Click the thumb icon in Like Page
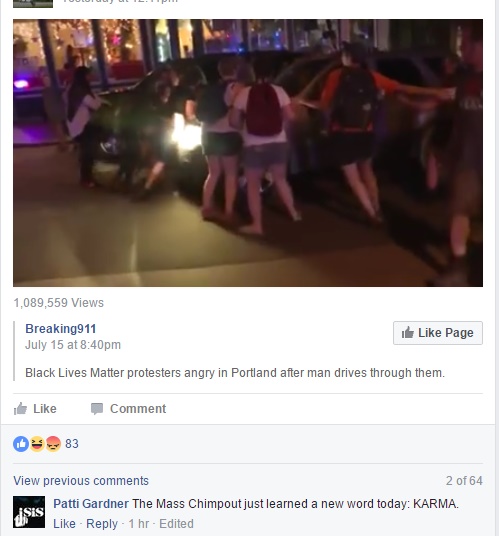The image size is (499, 536). (407, 333)
